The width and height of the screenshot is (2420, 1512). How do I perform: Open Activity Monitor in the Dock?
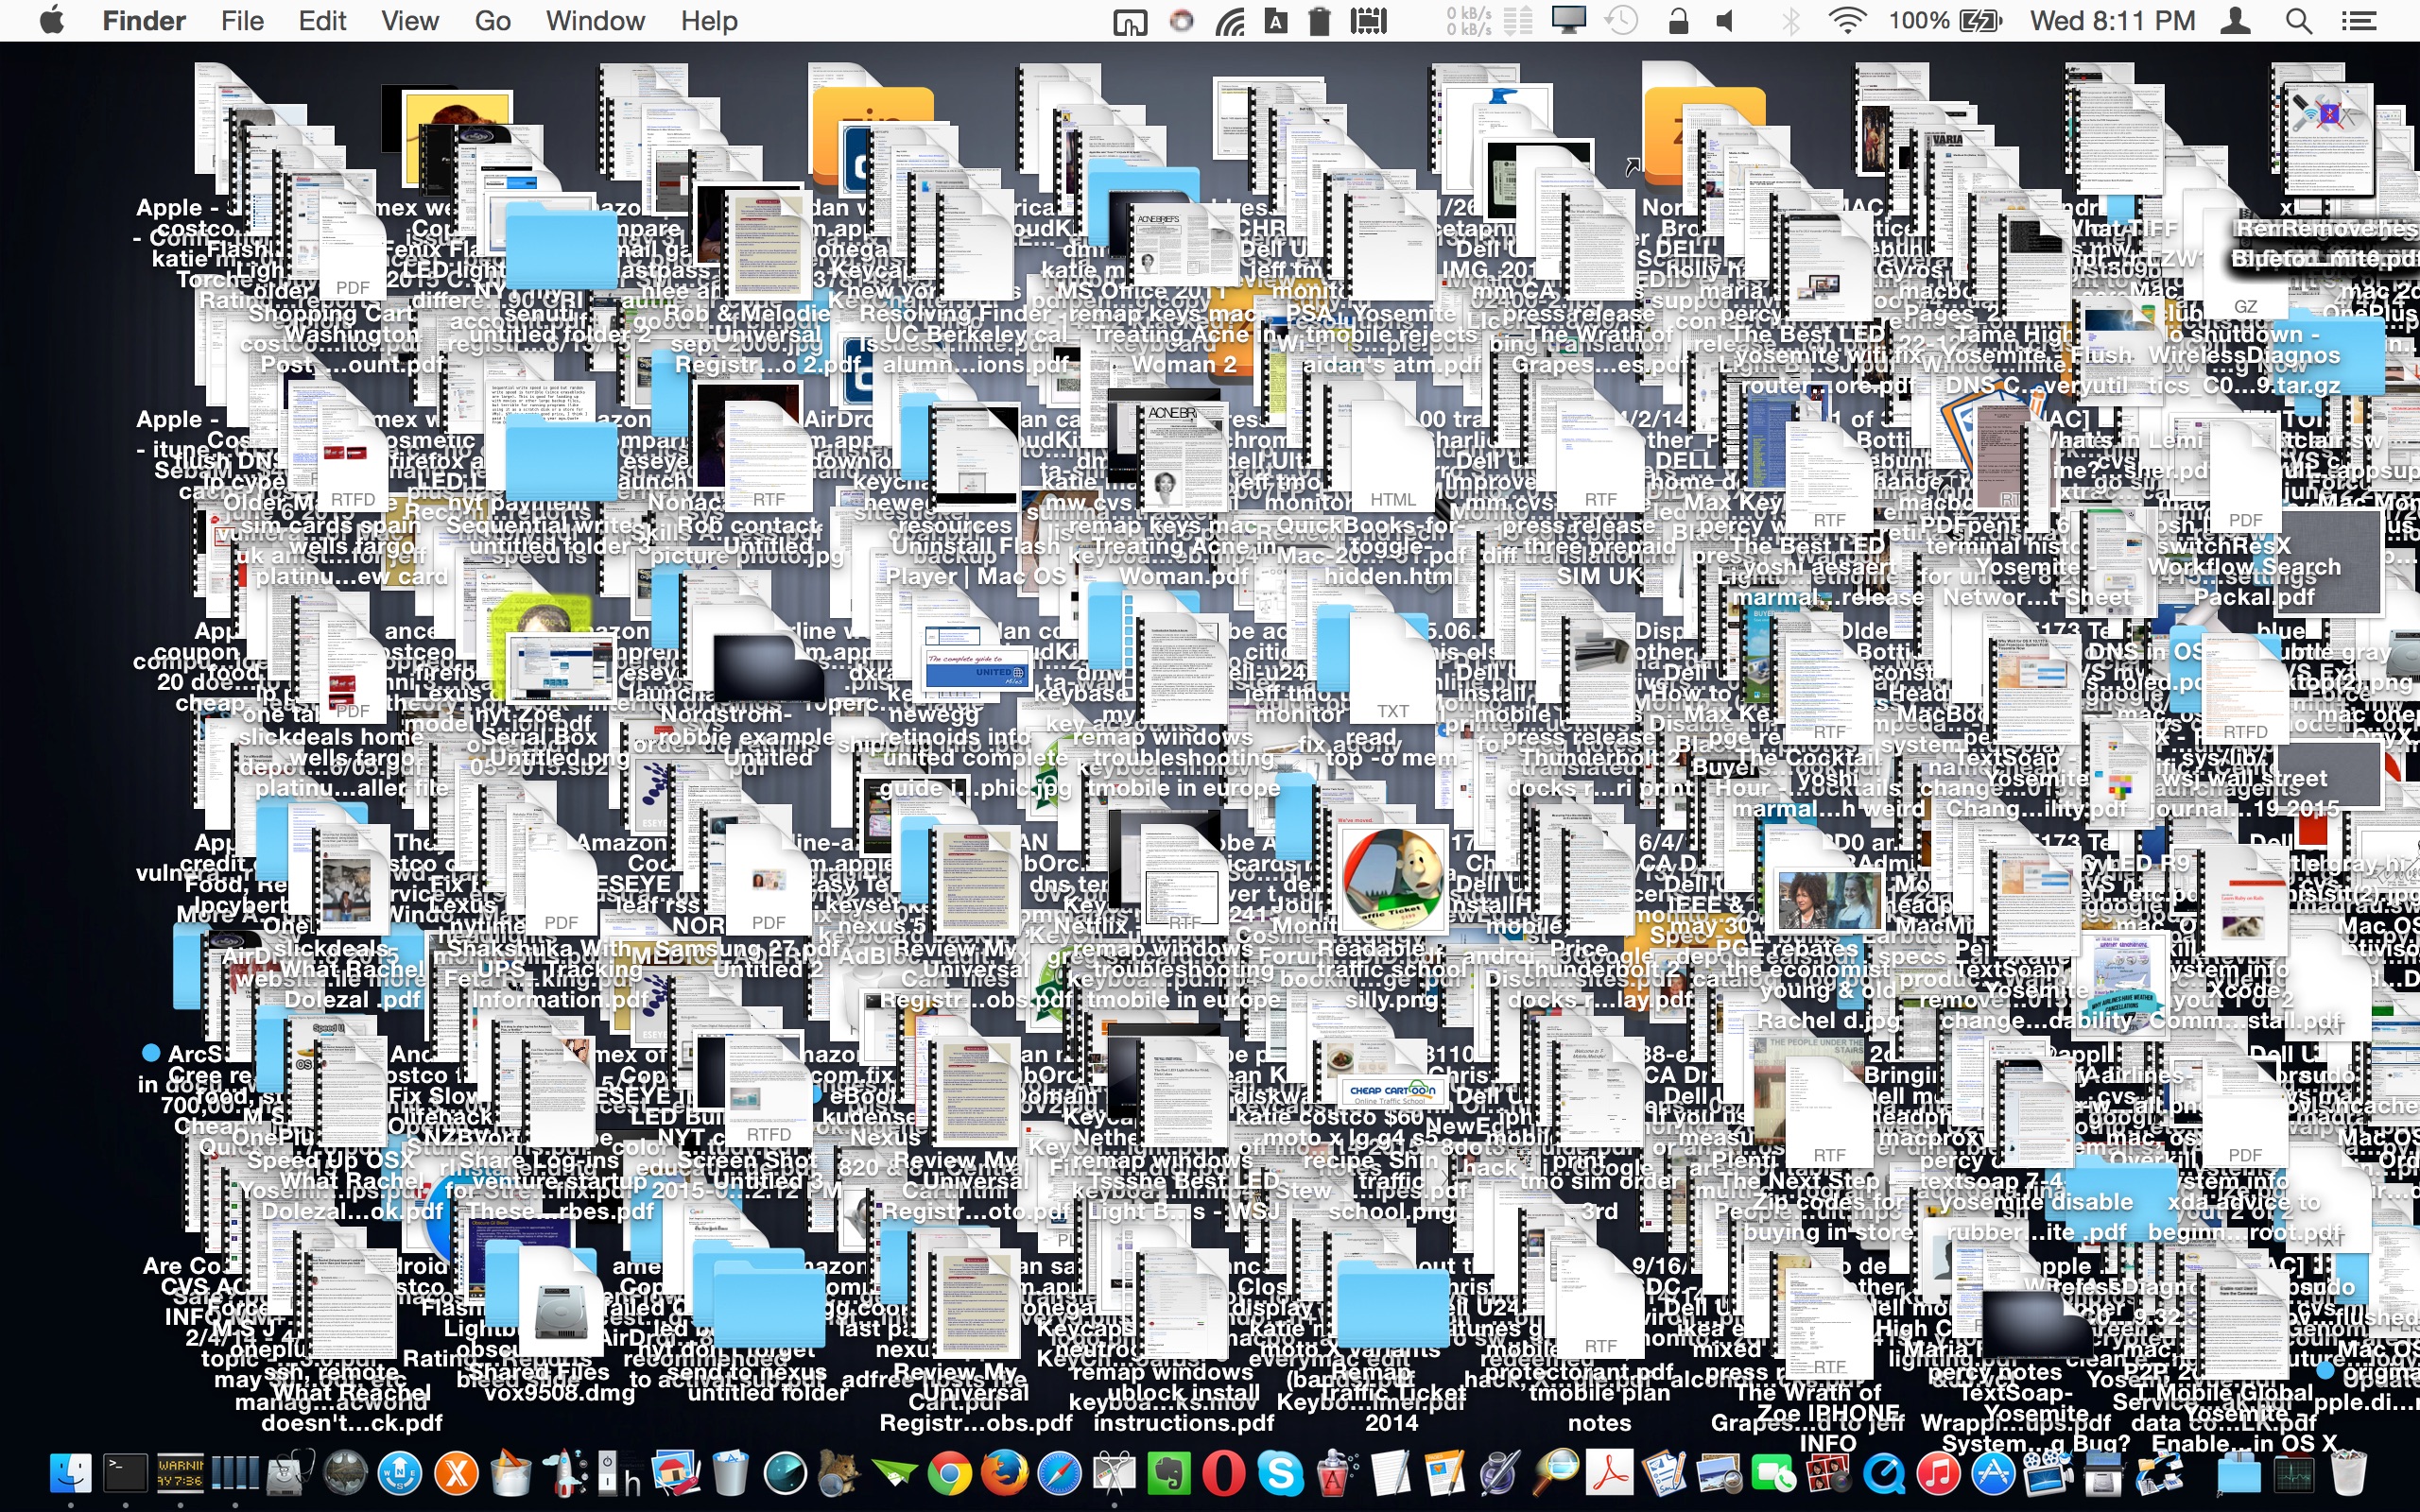(2293, 1473)
